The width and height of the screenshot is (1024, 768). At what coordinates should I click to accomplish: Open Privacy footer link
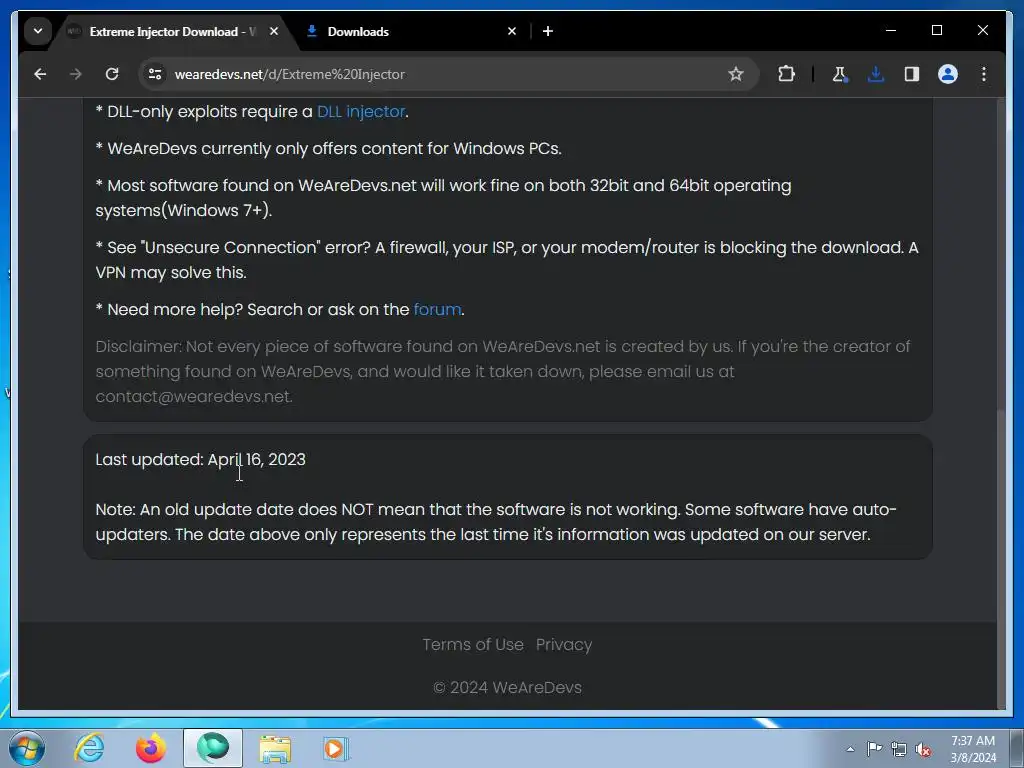[x=564, y=645]
